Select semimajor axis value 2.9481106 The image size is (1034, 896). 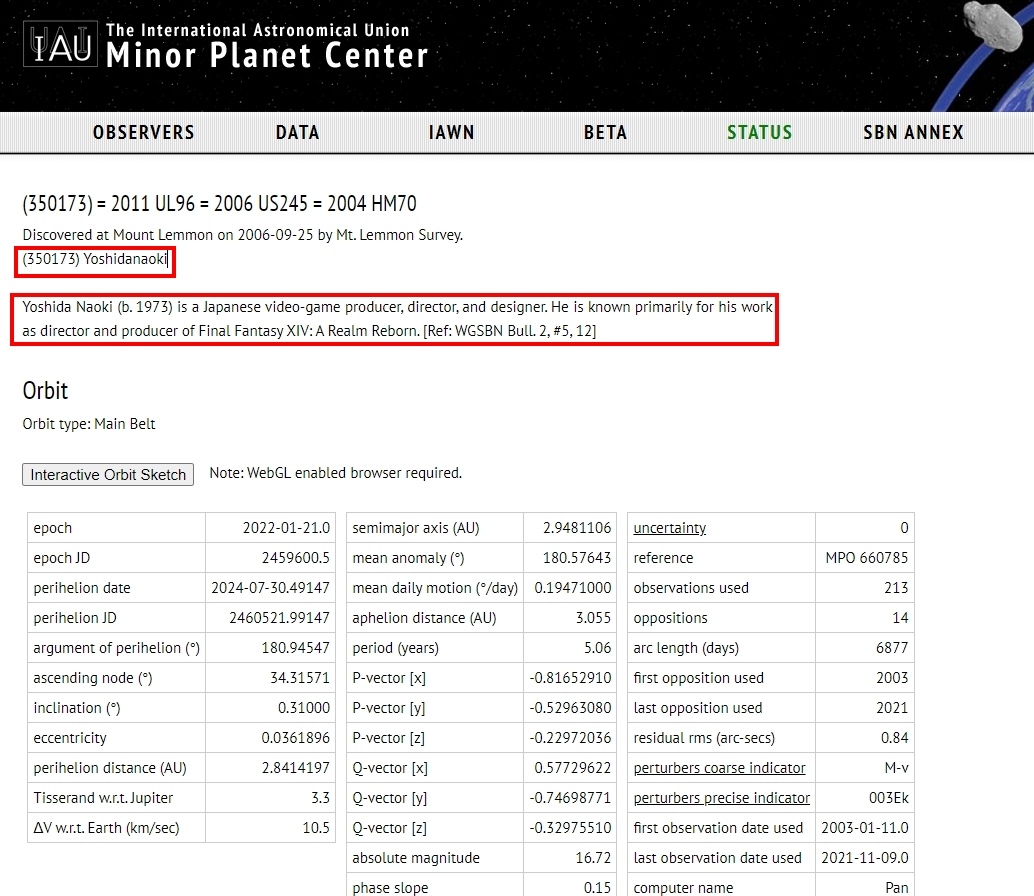point(577,528)
